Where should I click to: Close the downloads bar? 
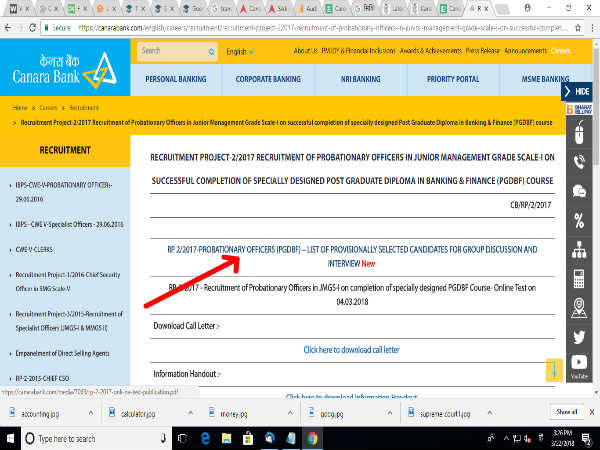tap(592, 412)
